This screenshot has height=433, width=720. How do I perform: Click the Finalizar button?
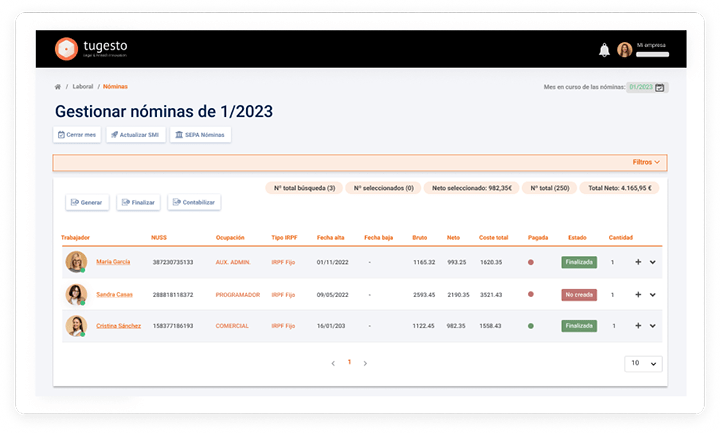tap(138, 202)
